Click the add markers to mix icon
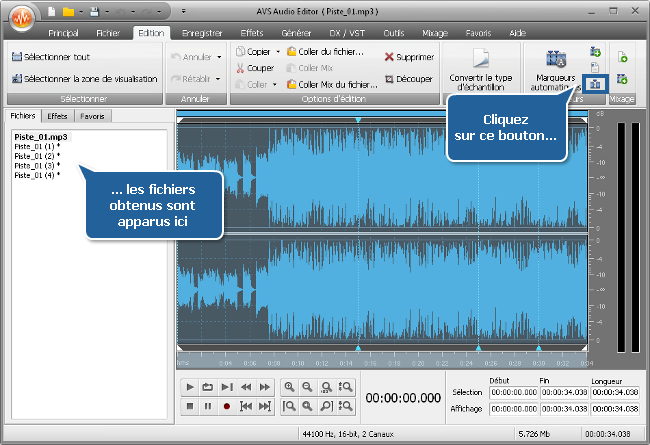Screen dimensions: 650x445 (622, 78)
